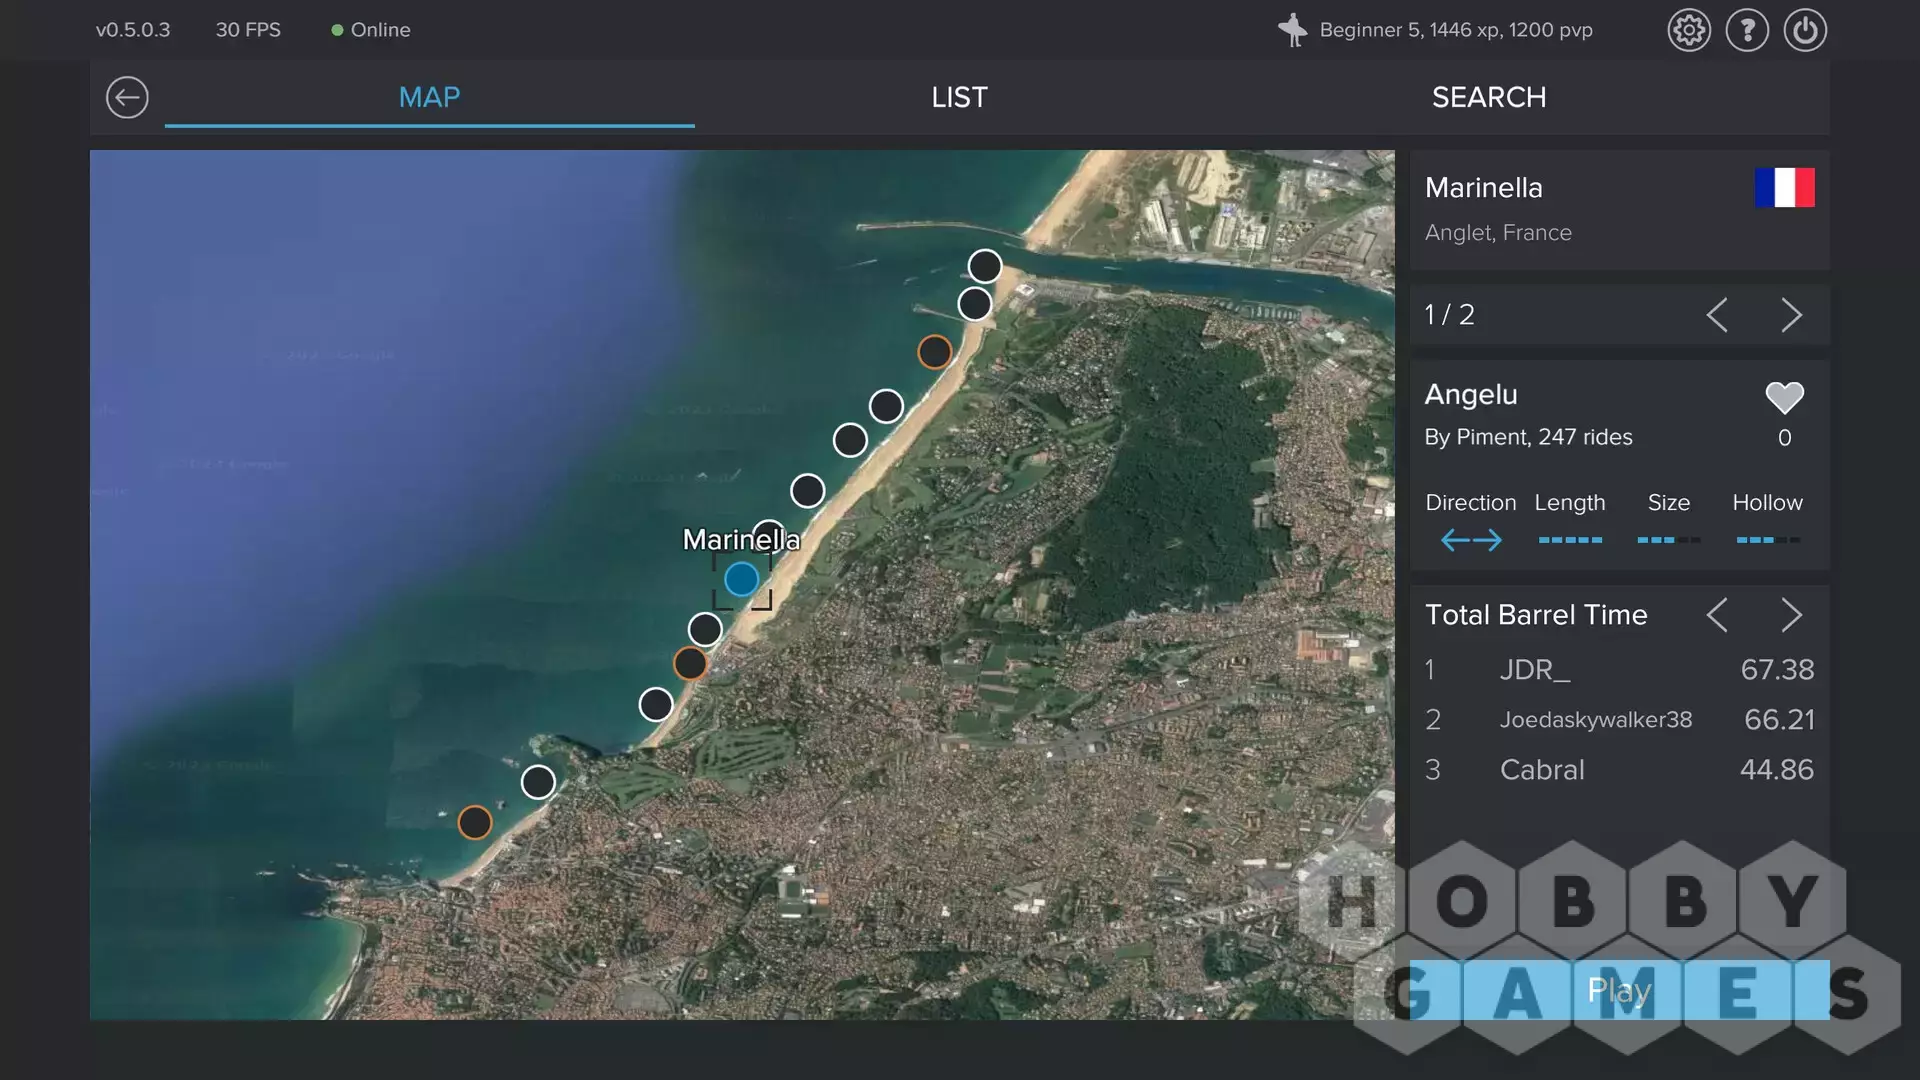Screen dimensions: 1920x1080
Task: Click the French flag icon
Action: (1784, 187)
